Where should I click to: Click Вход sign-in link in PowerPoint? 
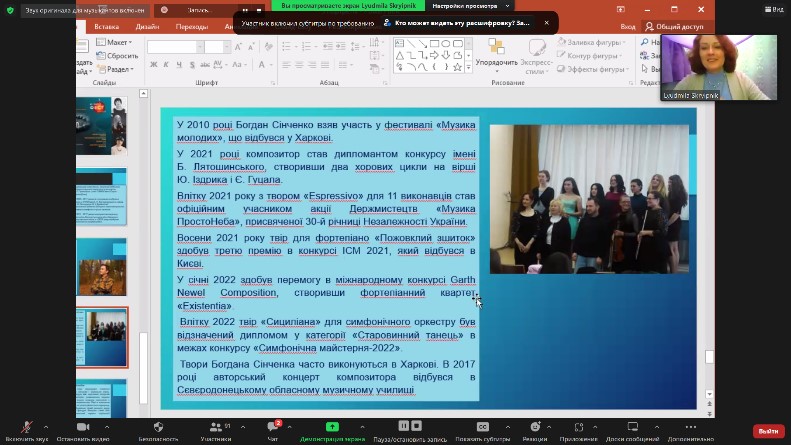[x=628, y=26]
